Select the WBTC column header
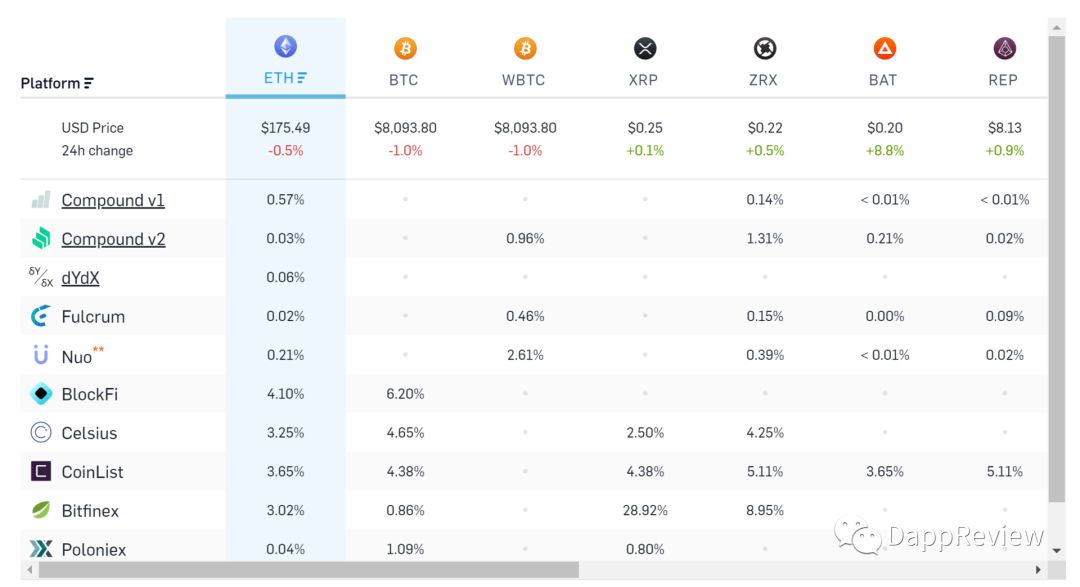The height and width of the screenshot is (587, 1080). click(523, 80)
